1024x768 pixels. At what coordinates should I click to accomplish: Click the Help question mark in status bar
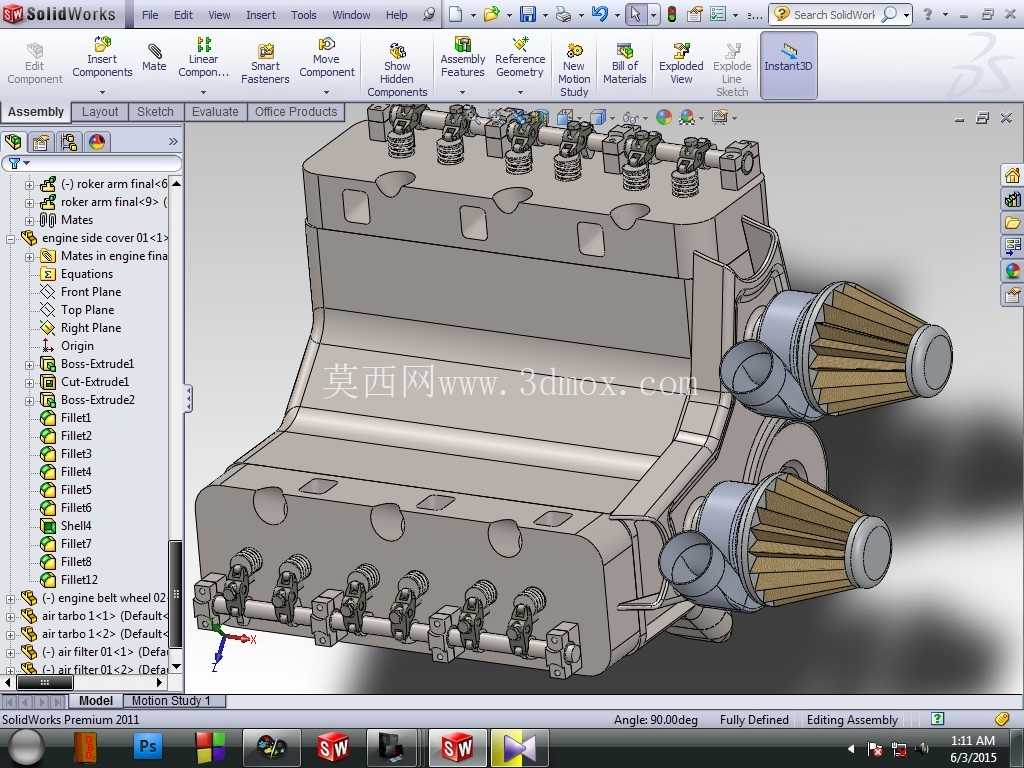click(937, 719)
